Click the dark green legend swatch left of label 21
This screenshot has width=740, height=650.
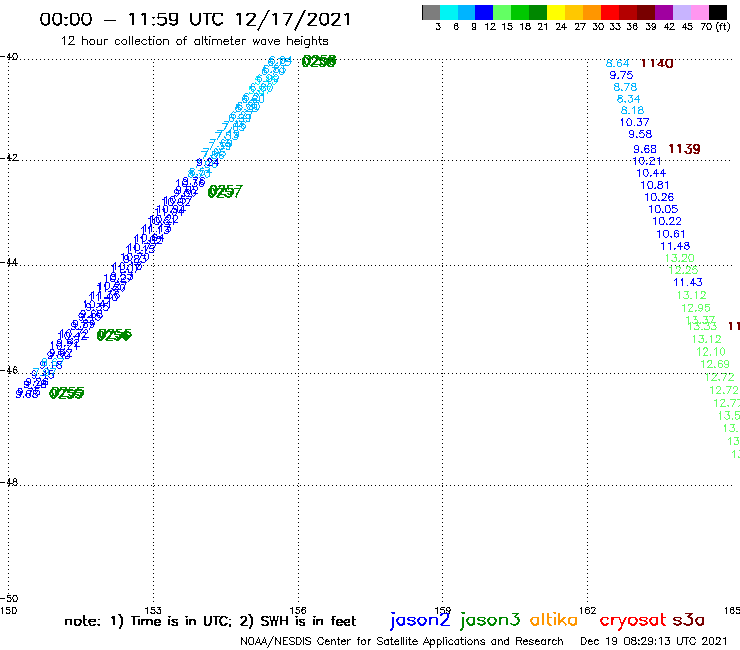[538, 12]
